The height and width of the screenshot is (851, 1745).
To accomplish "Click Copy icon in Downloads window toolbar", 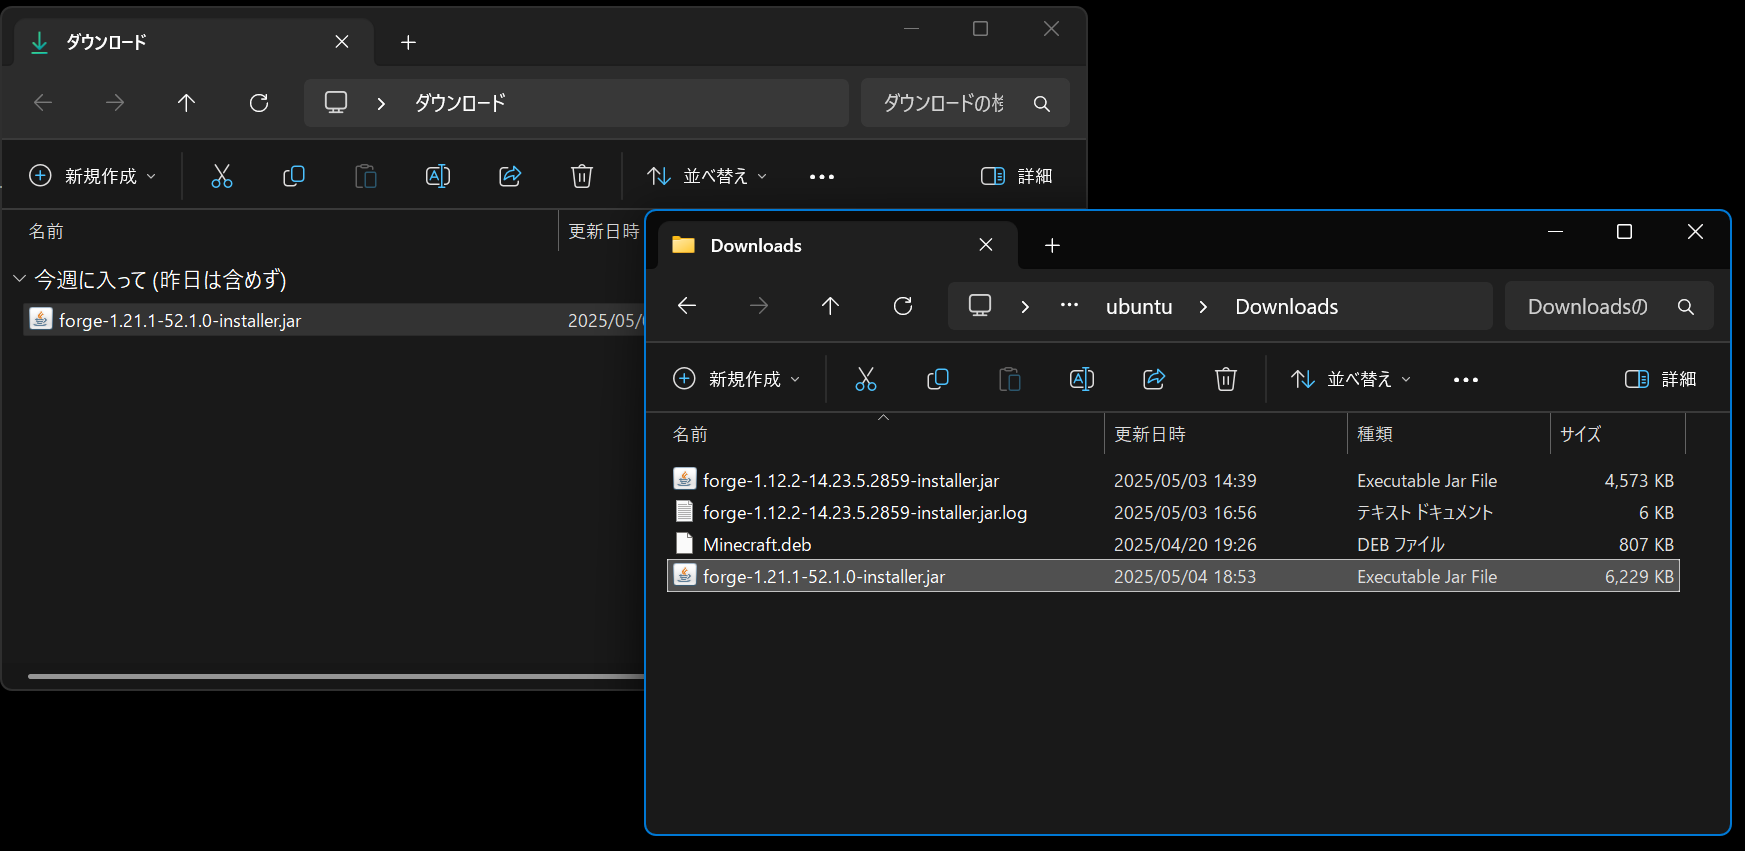I will point(938,379).
